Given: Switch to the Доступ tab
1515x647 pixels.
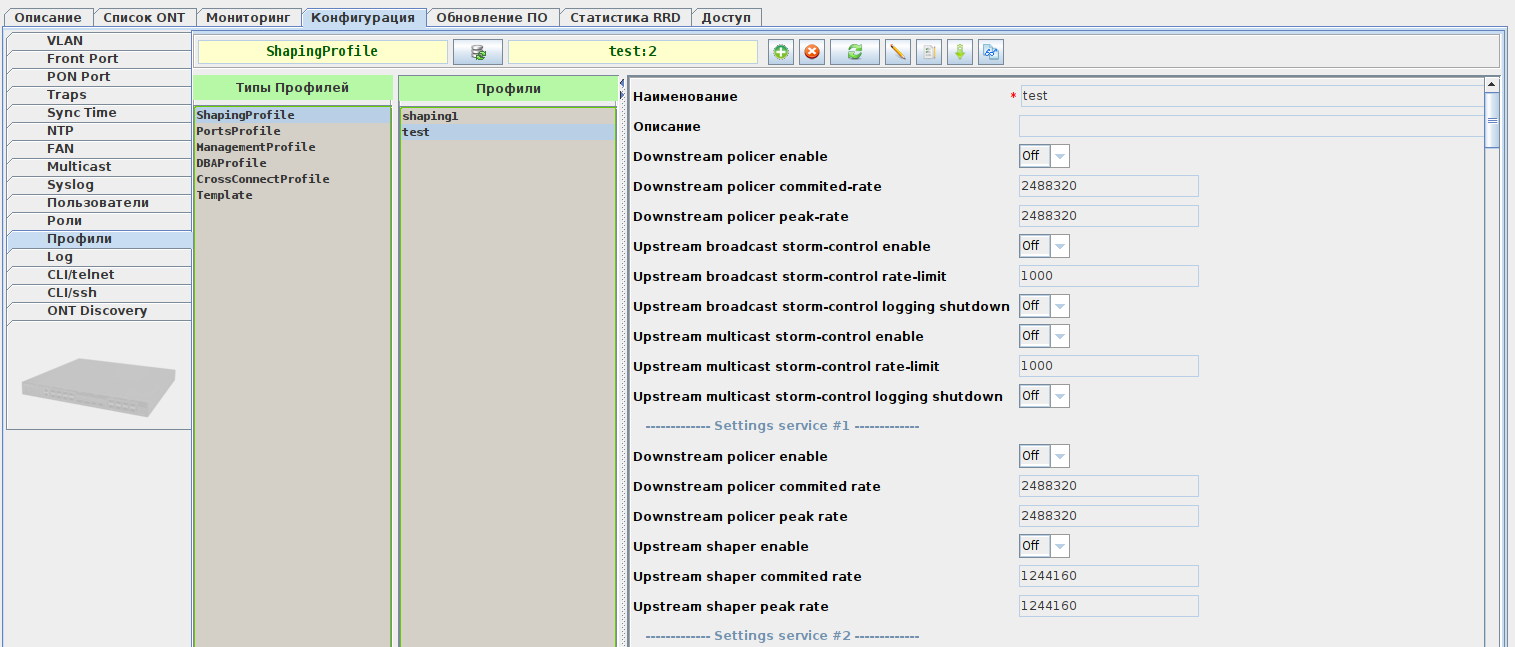Looking at the screenshot, I should (x=726, y=17).
